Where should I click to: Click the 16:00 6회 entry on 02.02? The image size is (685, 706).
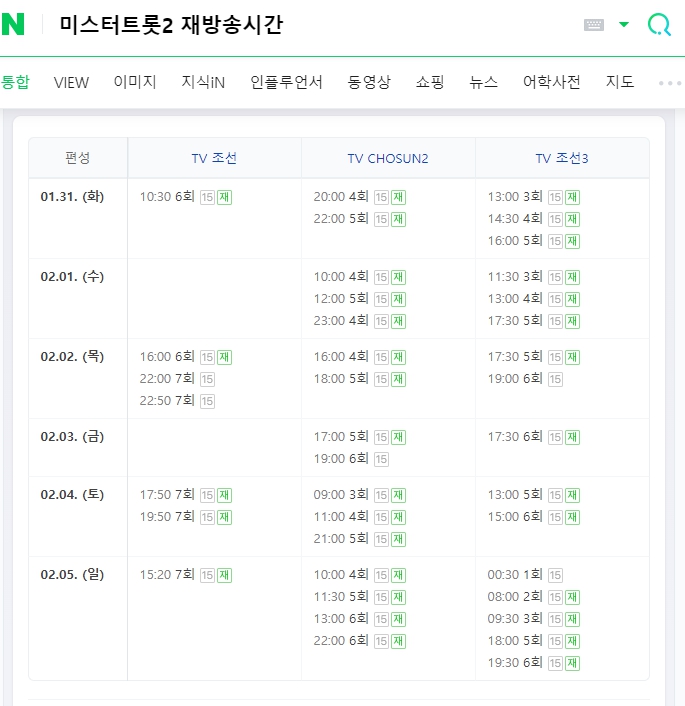167,357
